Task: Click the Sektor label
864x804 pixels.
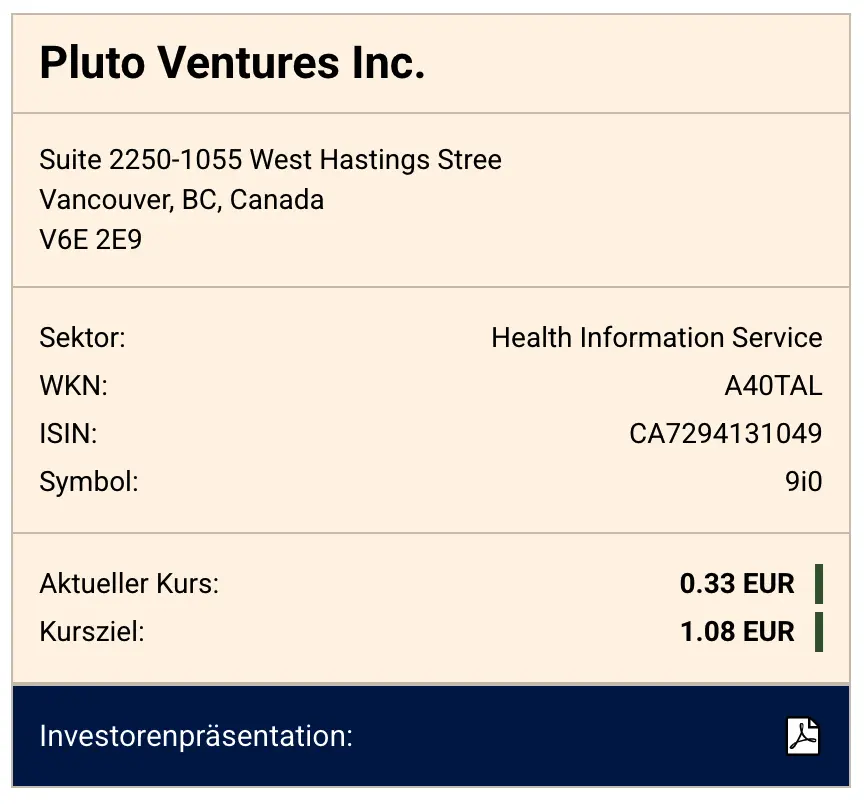Action: click(82, 338)
